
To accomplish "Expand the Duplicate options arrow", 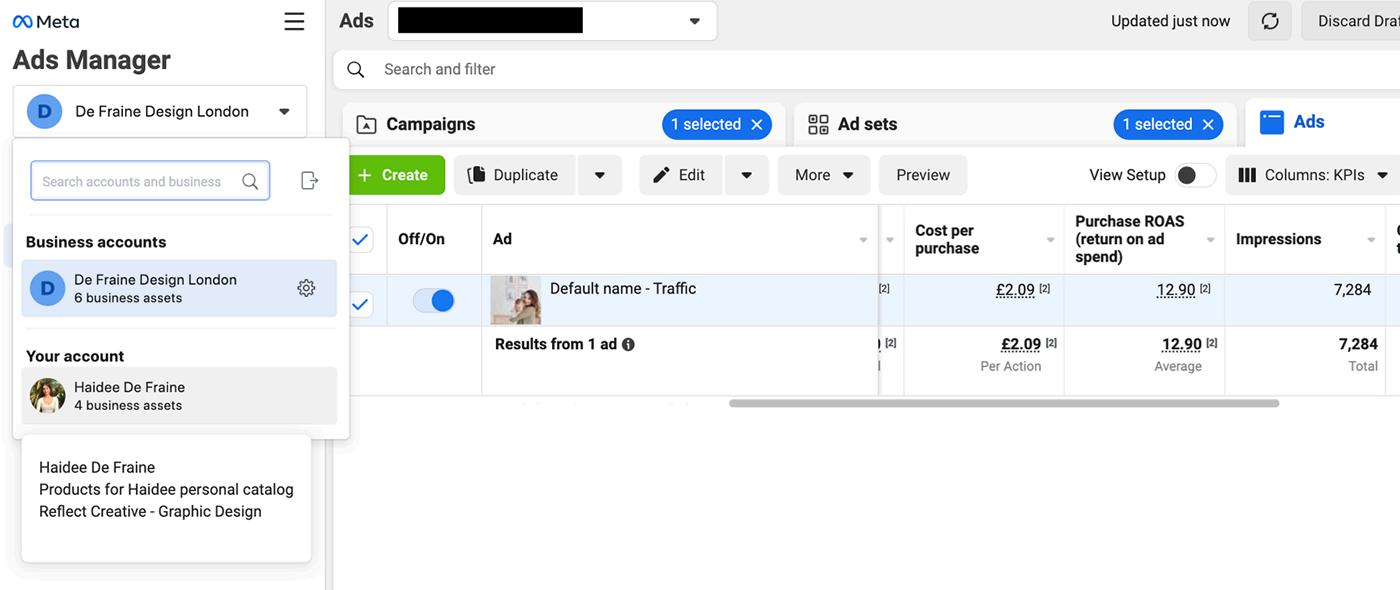I will coord(599,175).
